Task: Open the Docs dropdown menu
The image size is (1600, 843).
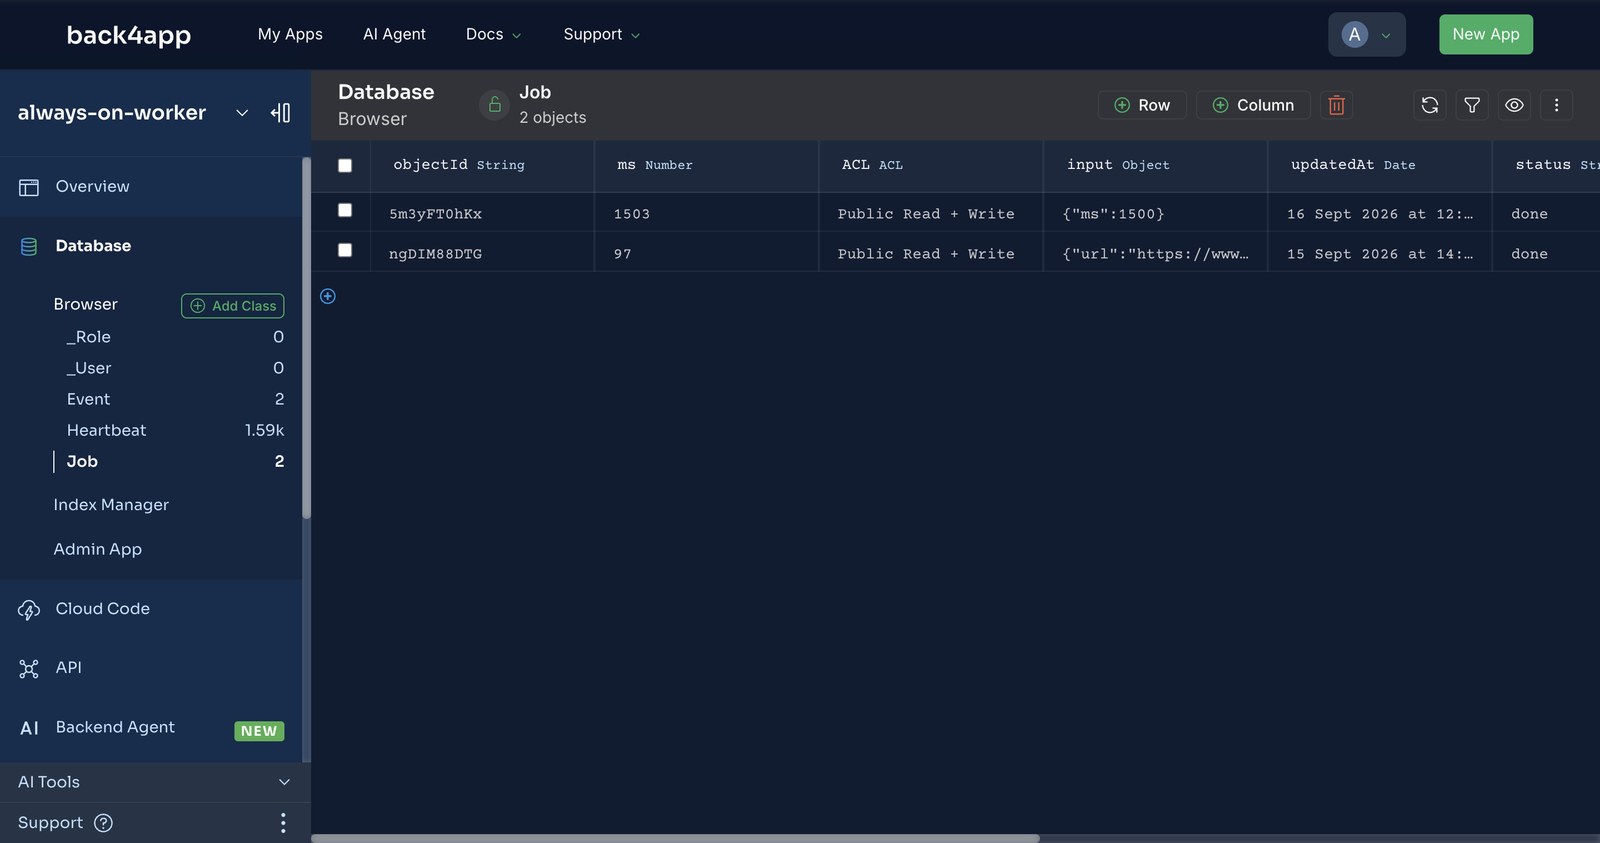Action: (493, 34)
